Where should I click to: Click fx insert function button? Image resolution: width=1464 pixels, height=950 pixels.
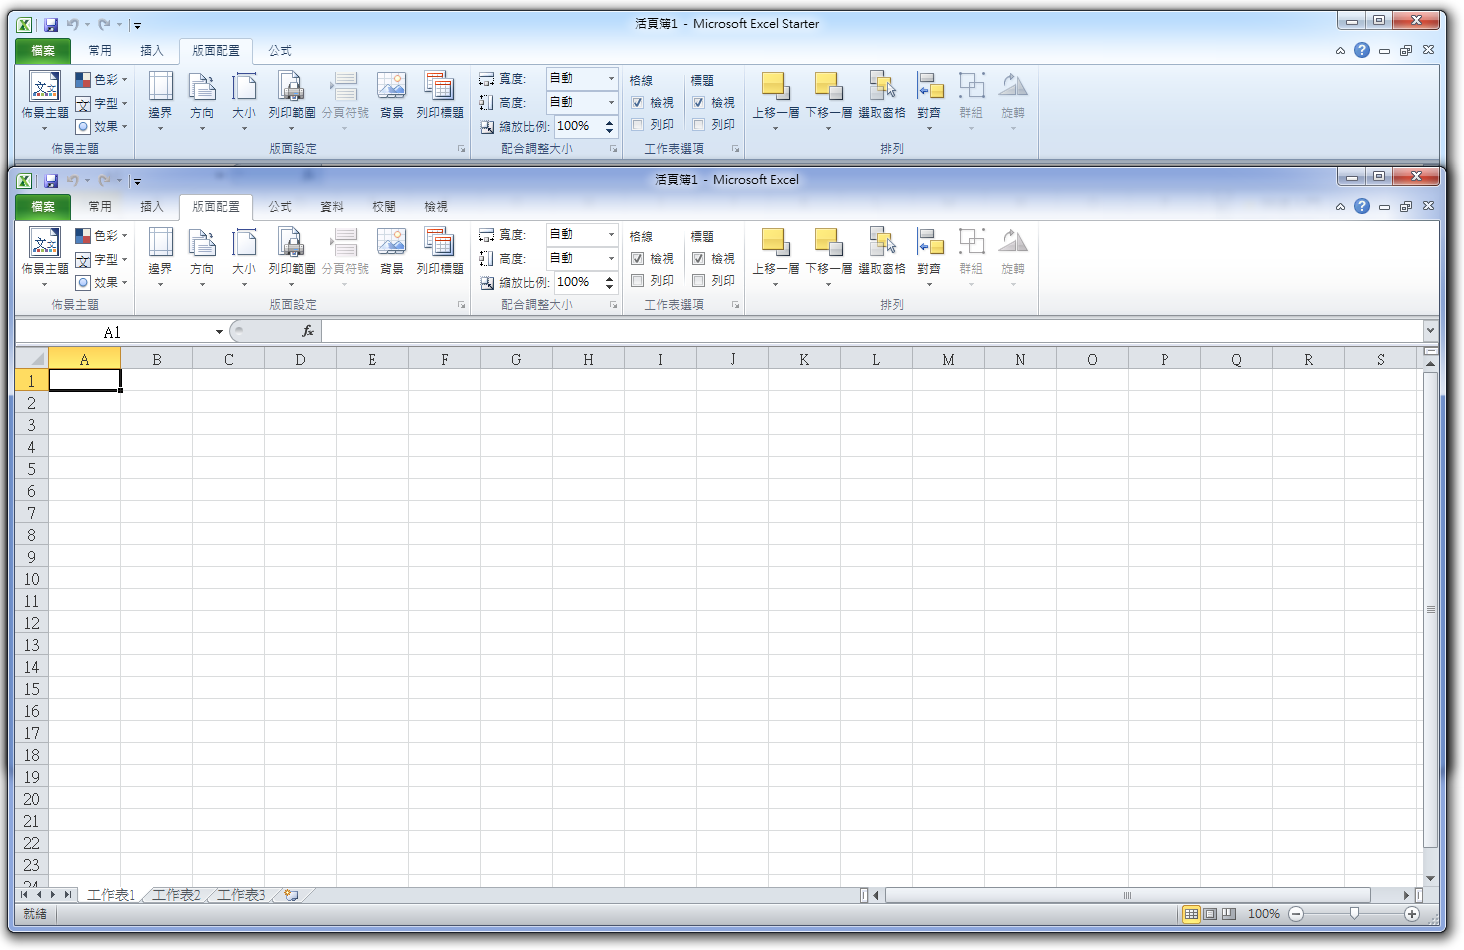pos(308,331)
